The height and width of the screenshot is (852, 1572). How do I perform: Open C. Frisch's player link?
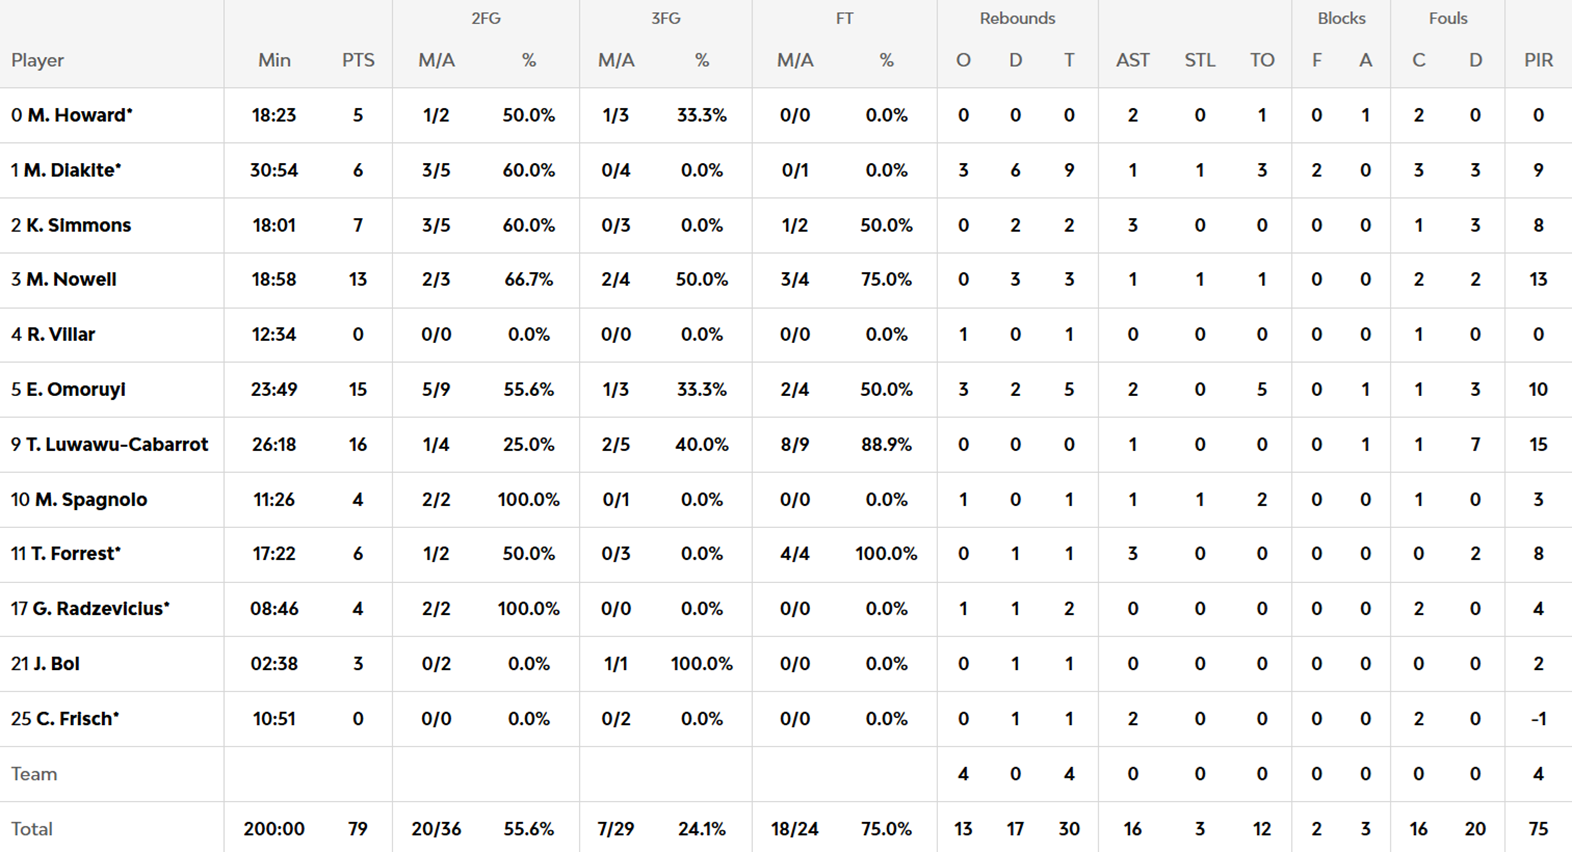[x=77, y=718]
